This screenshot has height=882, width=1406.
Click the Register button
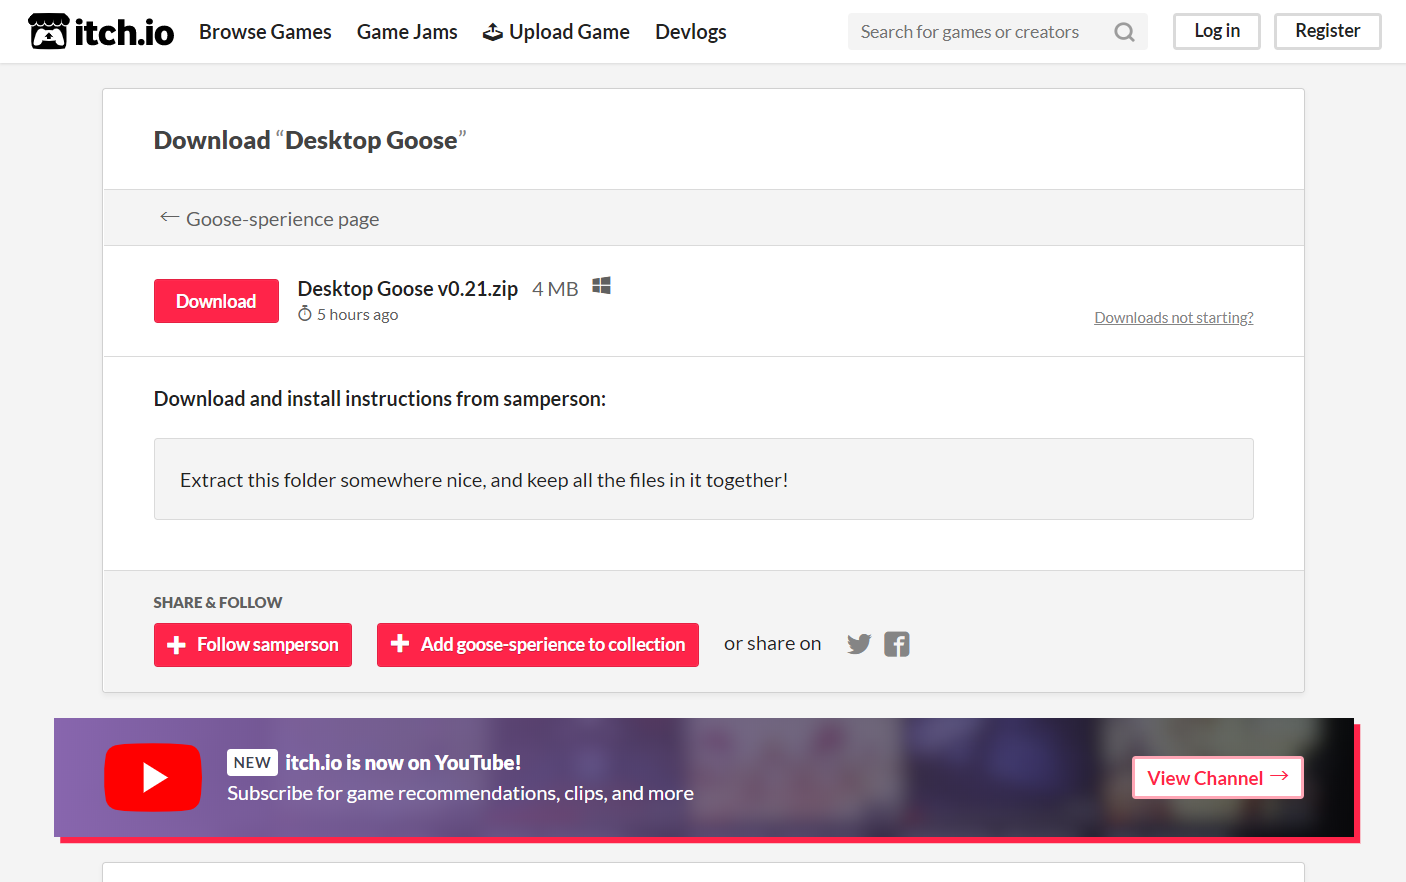pos(1328,31)
